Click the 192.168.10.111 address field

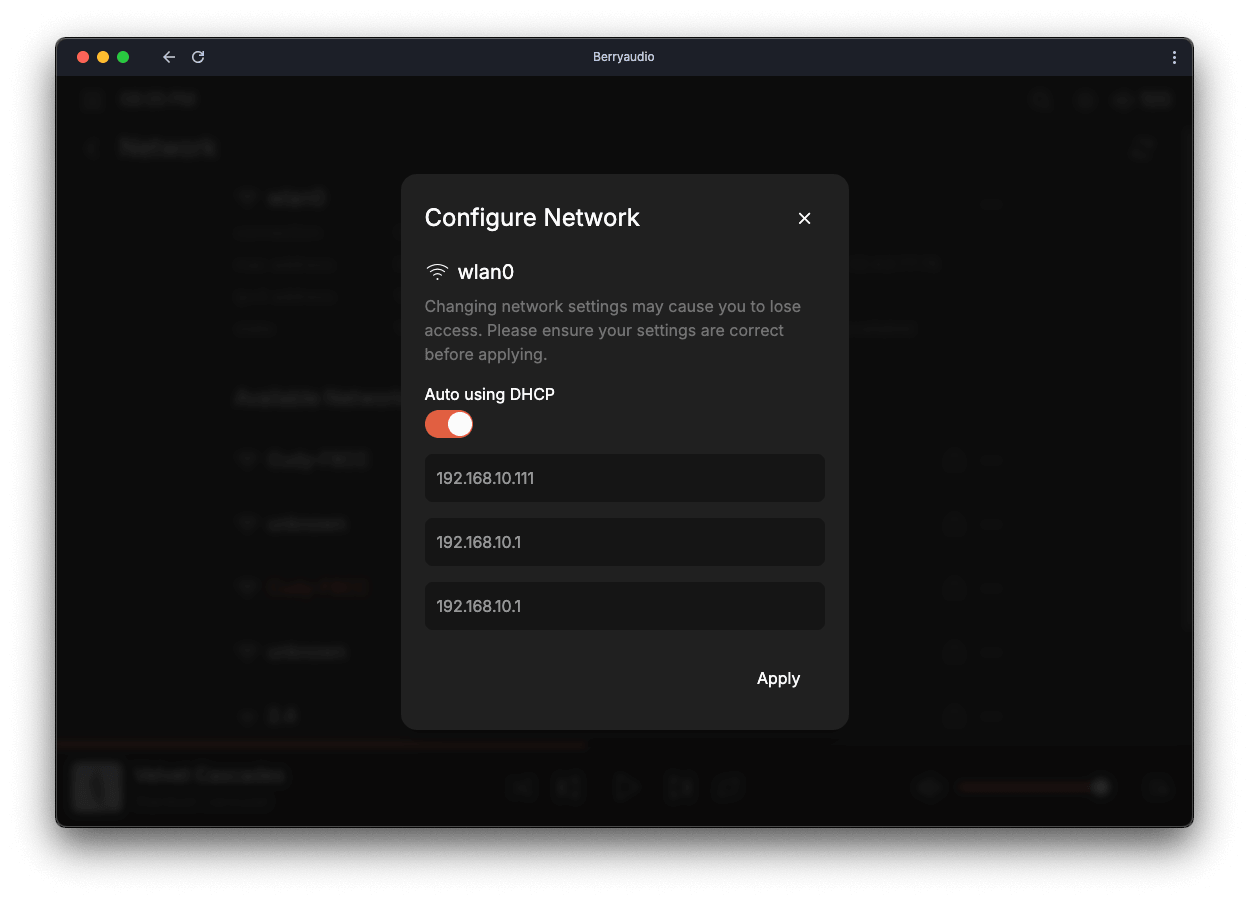624,478
